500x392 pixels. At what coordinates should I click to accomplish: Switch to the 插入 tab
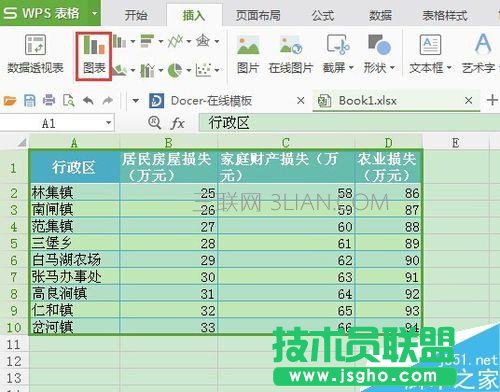coord(194,15)
